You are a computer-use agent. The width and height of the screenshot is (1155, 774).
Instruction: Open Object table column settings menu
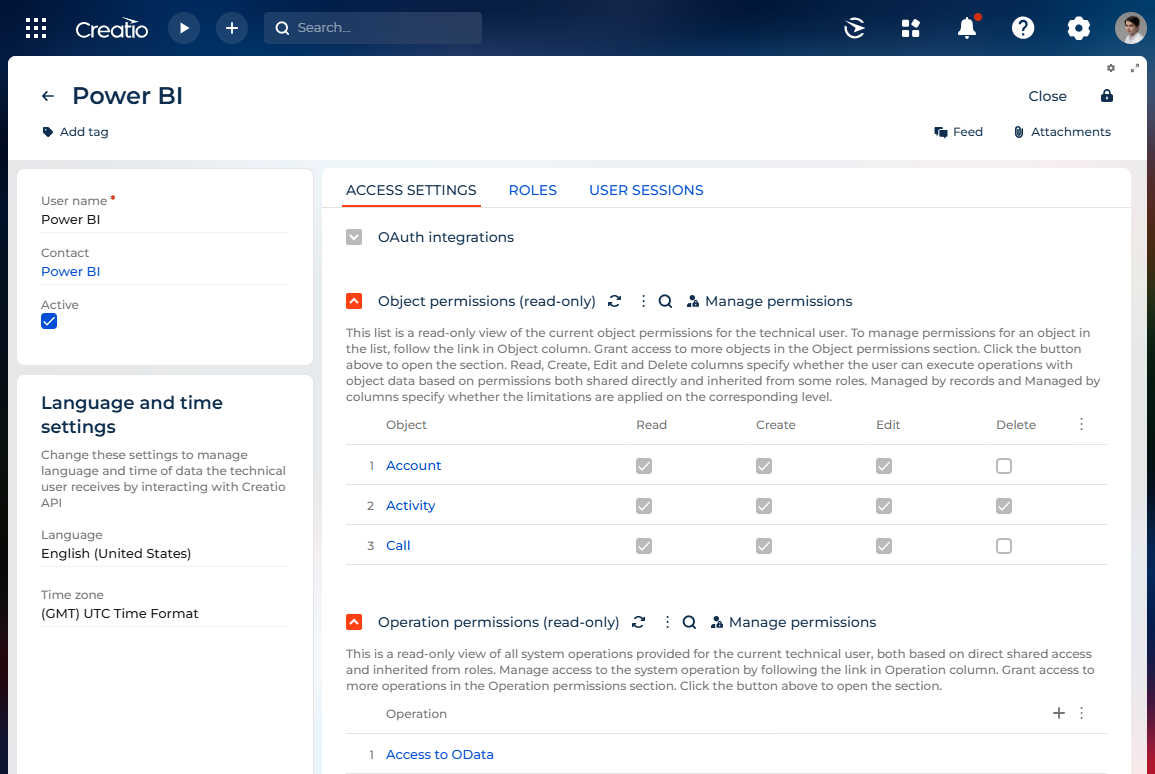1081,424
